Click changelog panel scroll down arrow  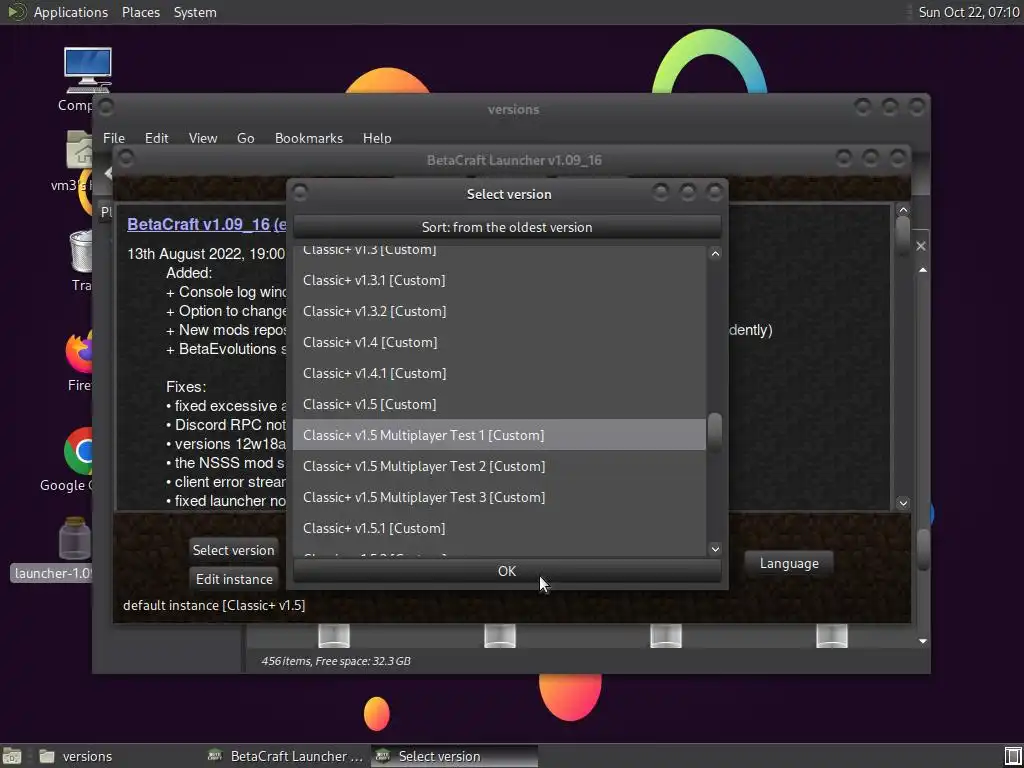pyautogui.click(x=903, y=503)
